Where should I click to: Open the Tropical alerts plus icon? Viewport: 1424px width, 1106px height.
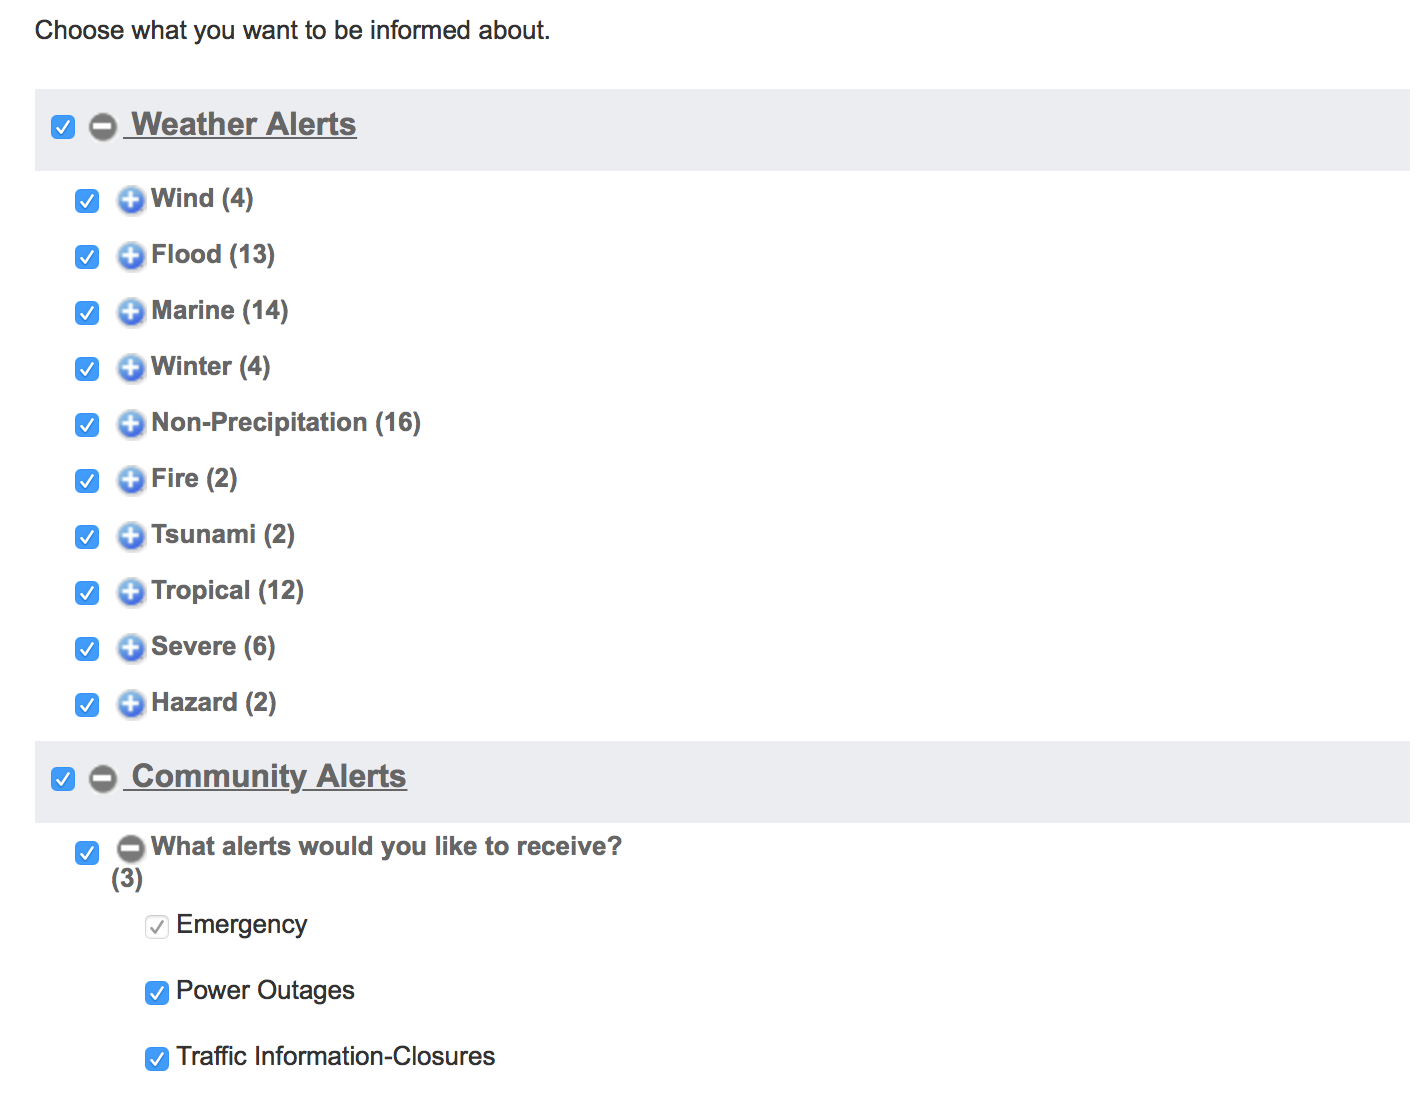click(x=131, y=592)
